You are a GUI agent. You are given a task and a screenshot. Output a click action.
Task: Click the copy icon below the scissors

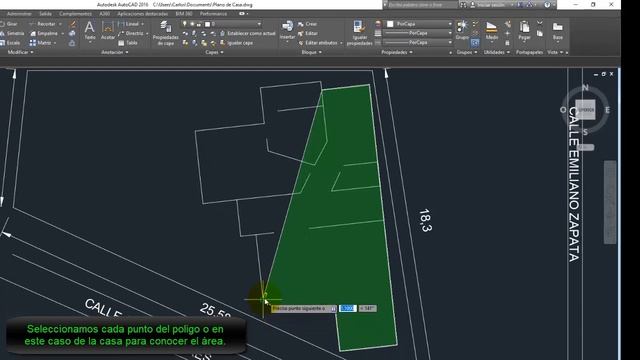pos(540,33)
